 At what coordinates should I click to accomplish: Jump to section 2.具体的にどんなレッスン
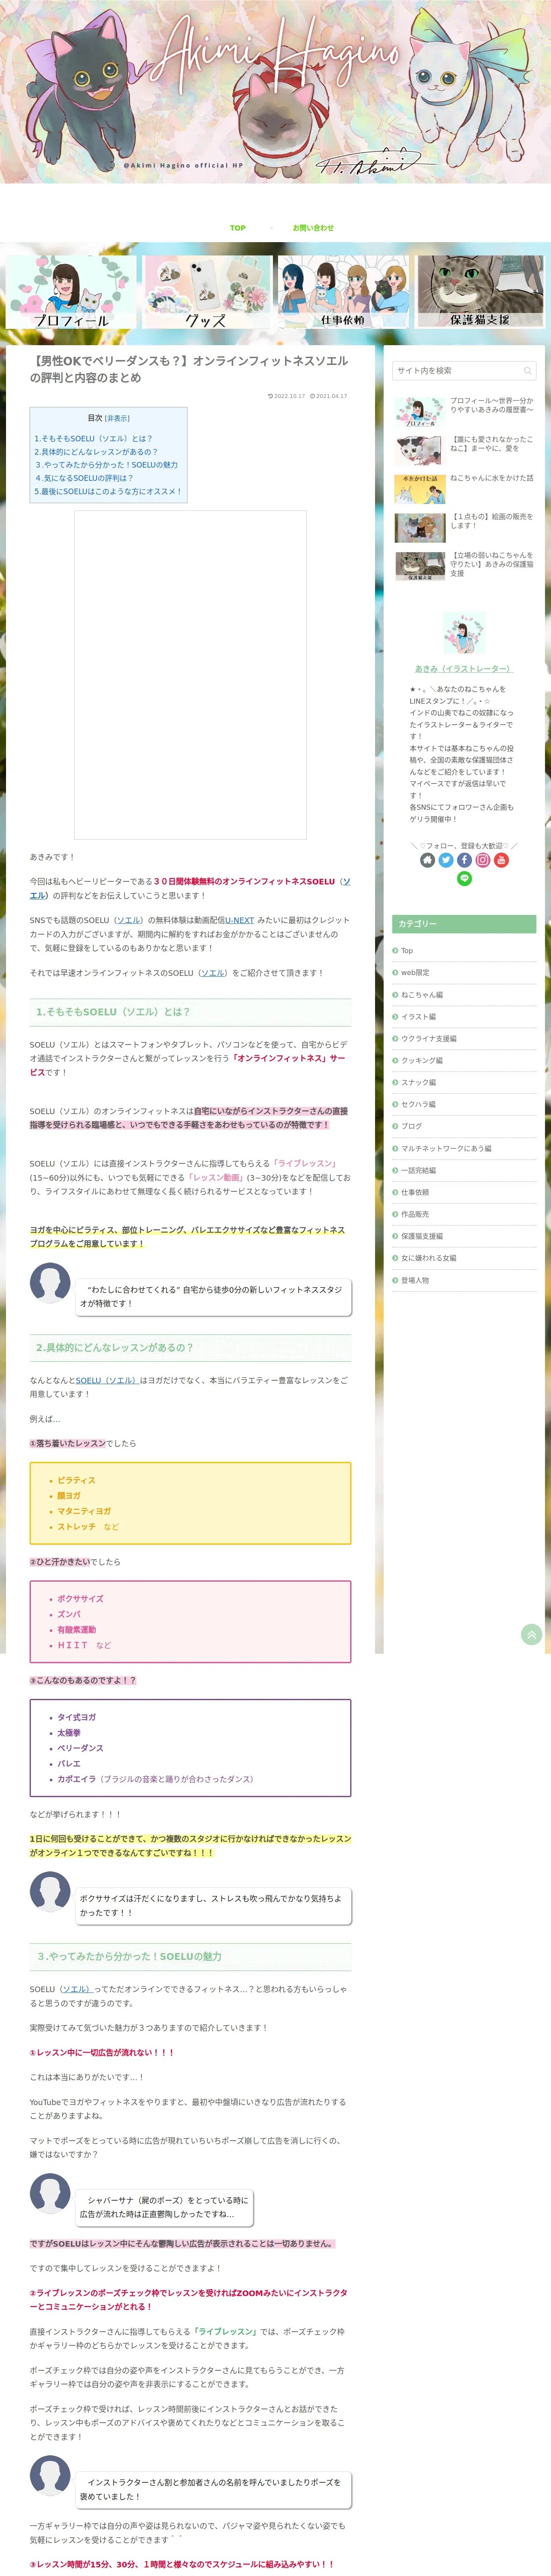pos(96,452)
